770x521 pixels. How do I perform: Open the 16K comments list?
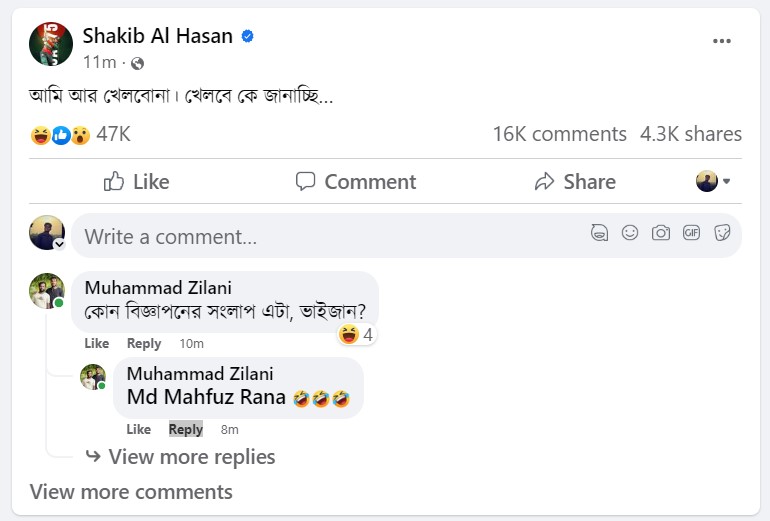click(x=559, y=134)
